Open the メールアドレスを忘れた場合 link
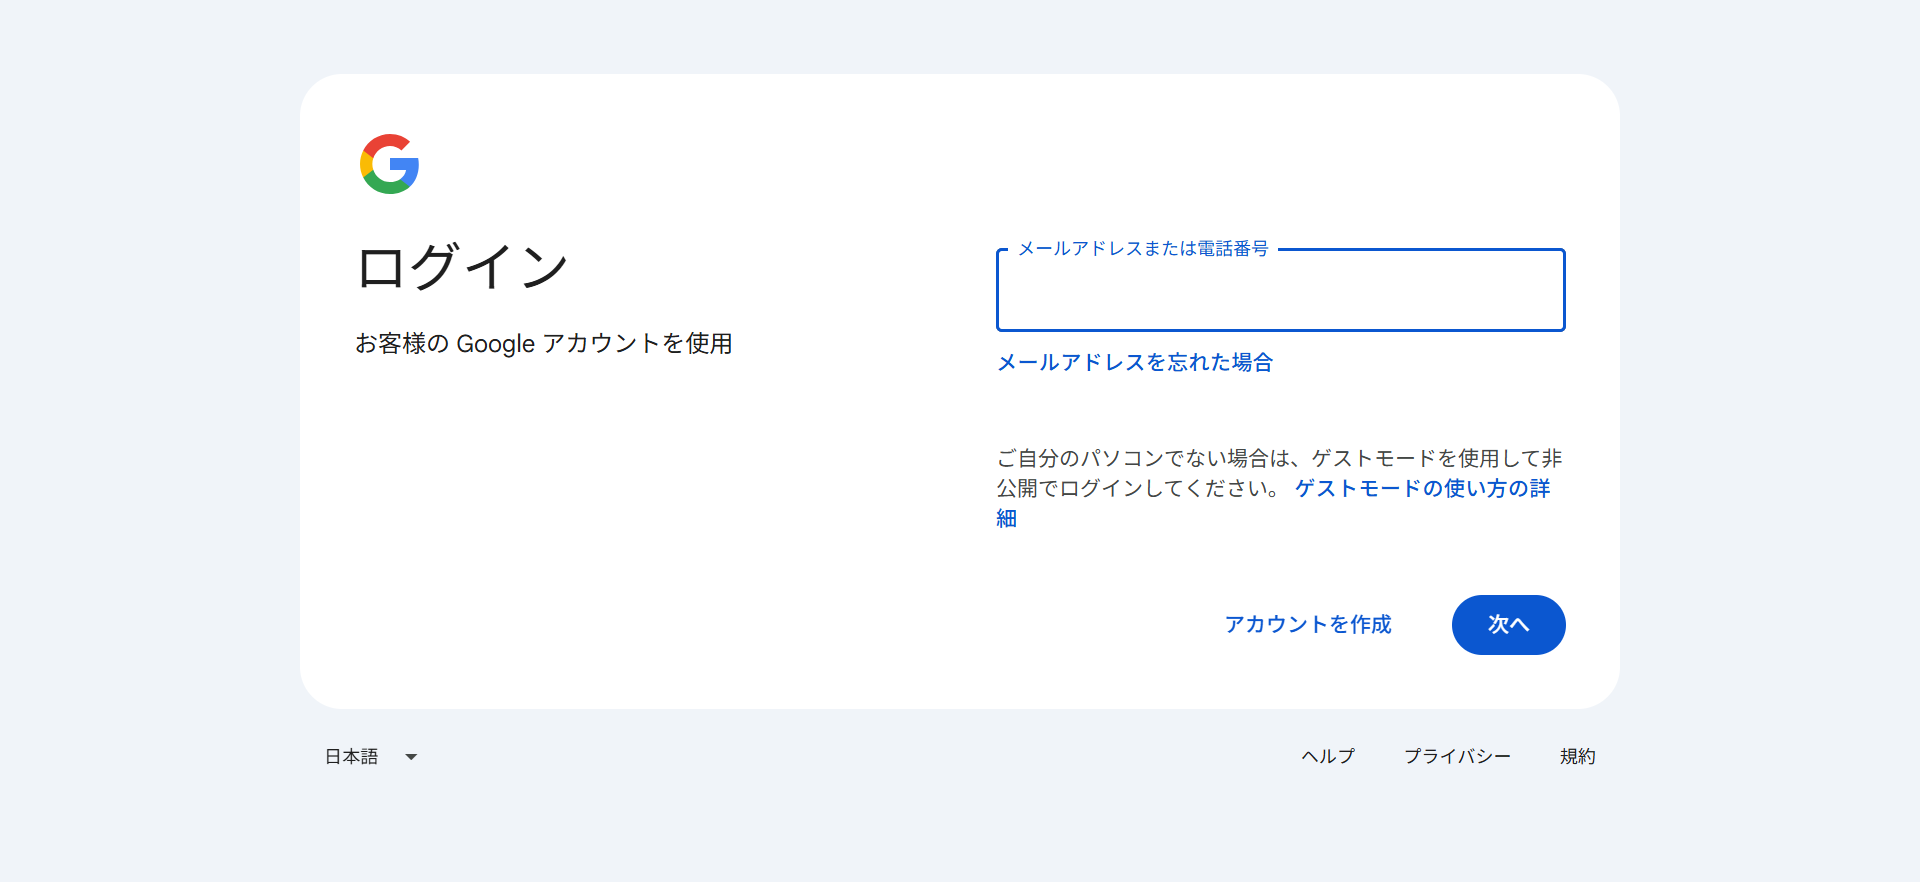Screen dimensions: 1920x882 [x=1135, y=362]
